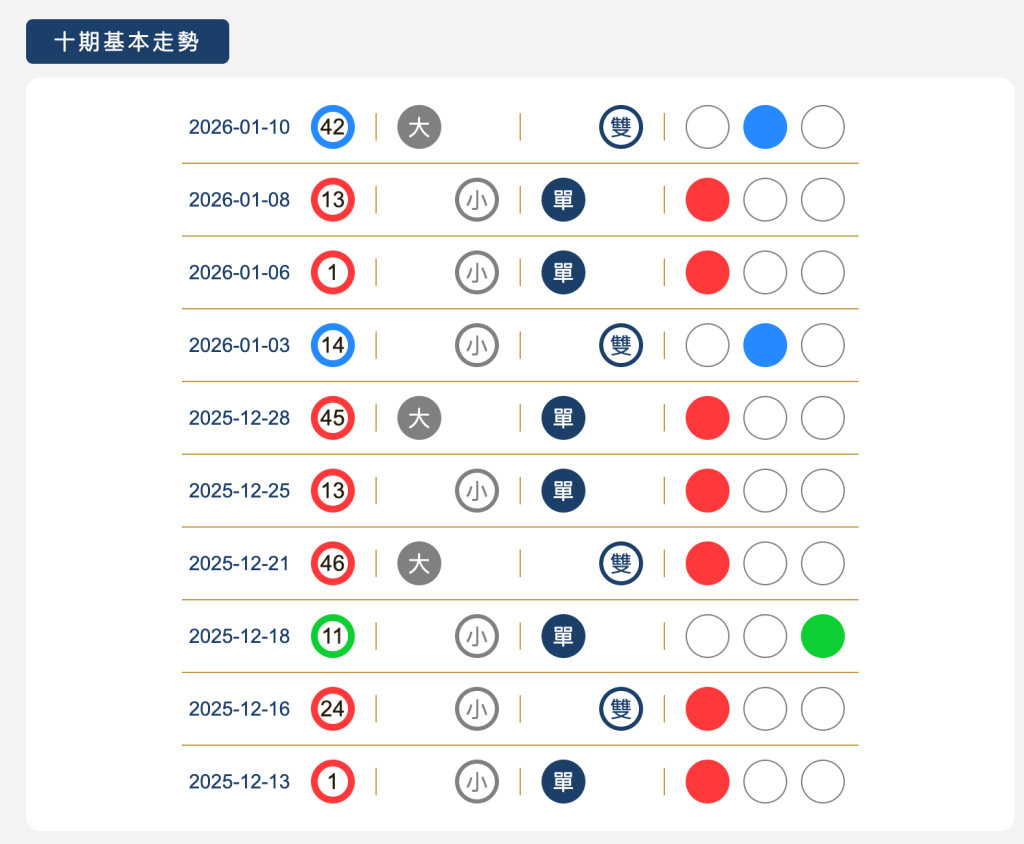The width and height of the screenshot is (1024, 844).
Task: Click the 單 icon in the 2025-12-28 row
Action: click(563, 418)
